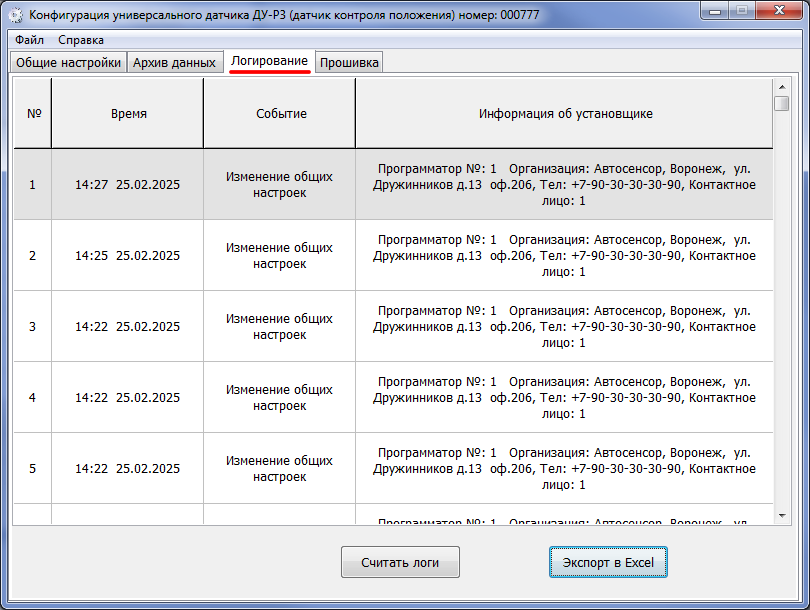
Task: Switch to the Общие настройки tab
Action: (x=68, y=62)
